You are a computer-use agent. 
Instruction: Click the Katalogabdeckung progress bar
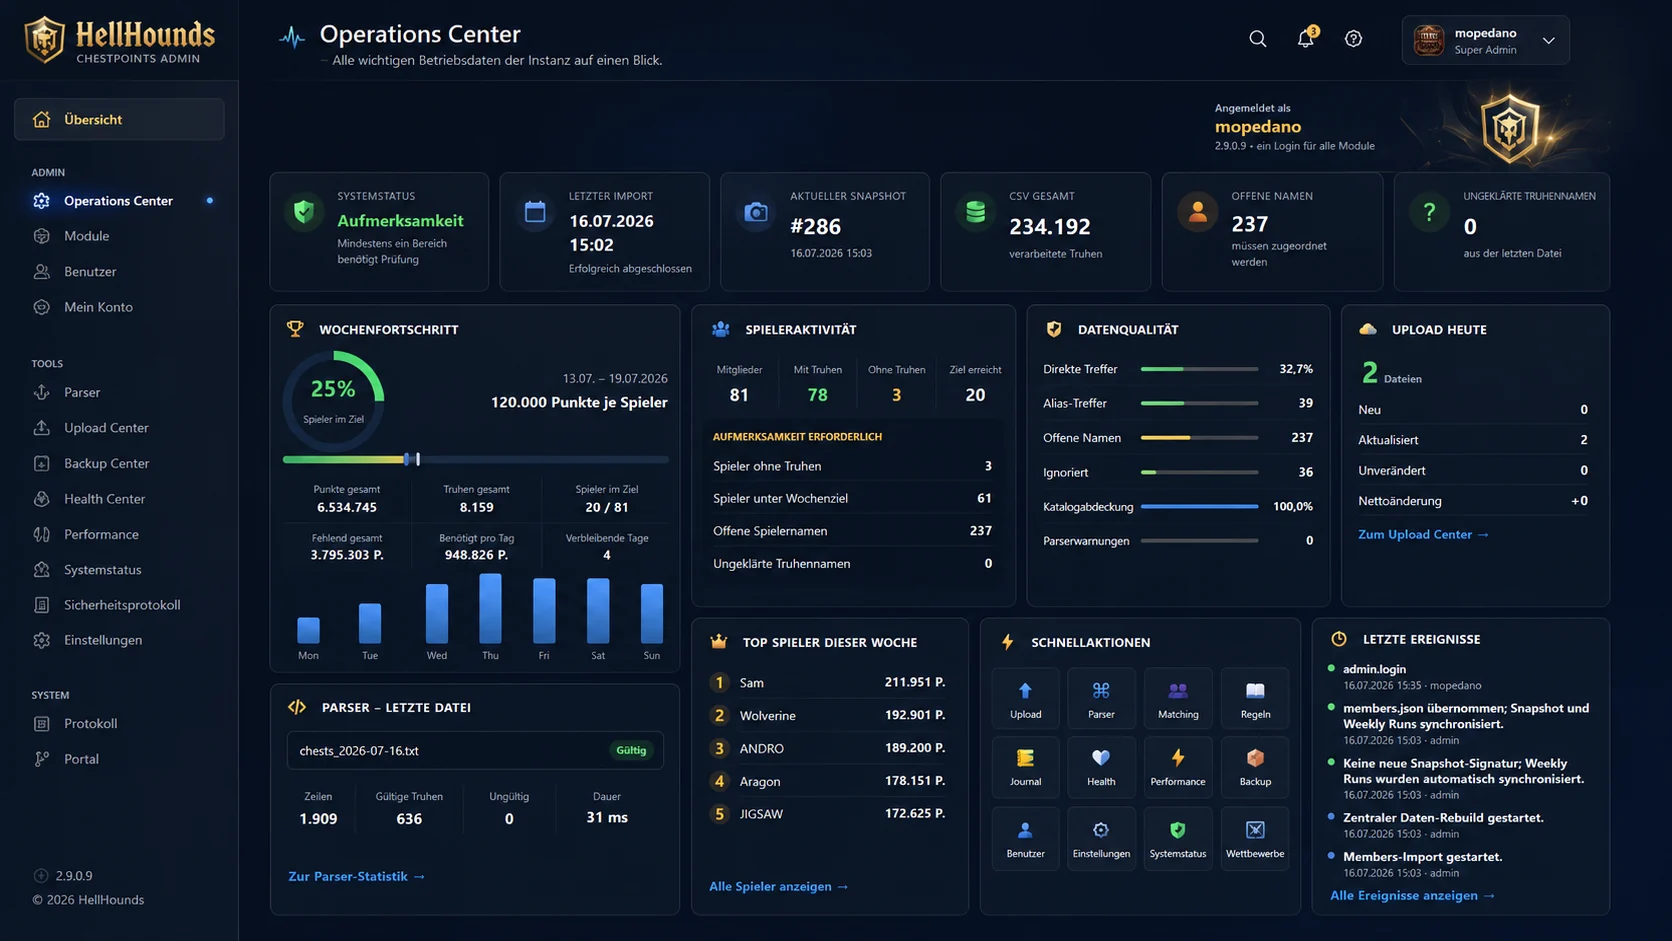pyautogui.click(x=1199, y=506)
